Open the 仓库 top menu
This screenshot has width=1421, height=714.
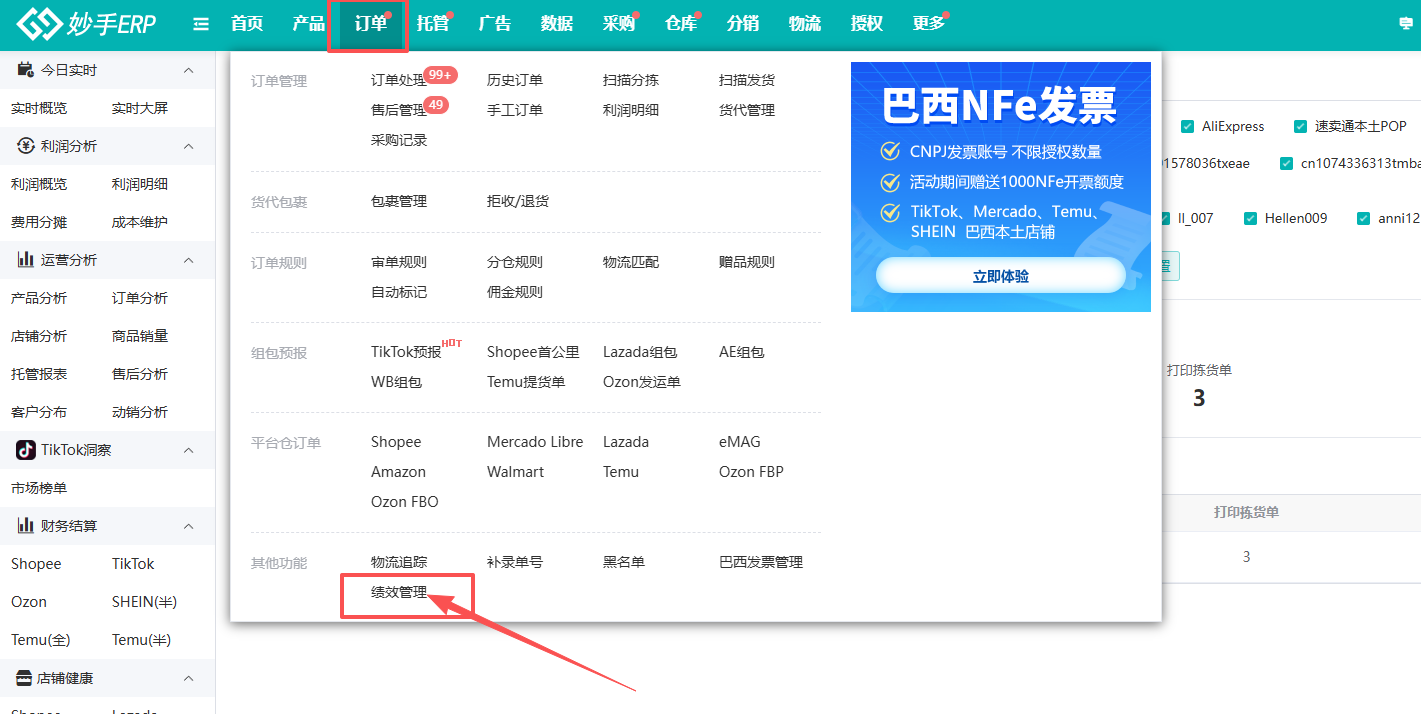(x=681, y=24)
